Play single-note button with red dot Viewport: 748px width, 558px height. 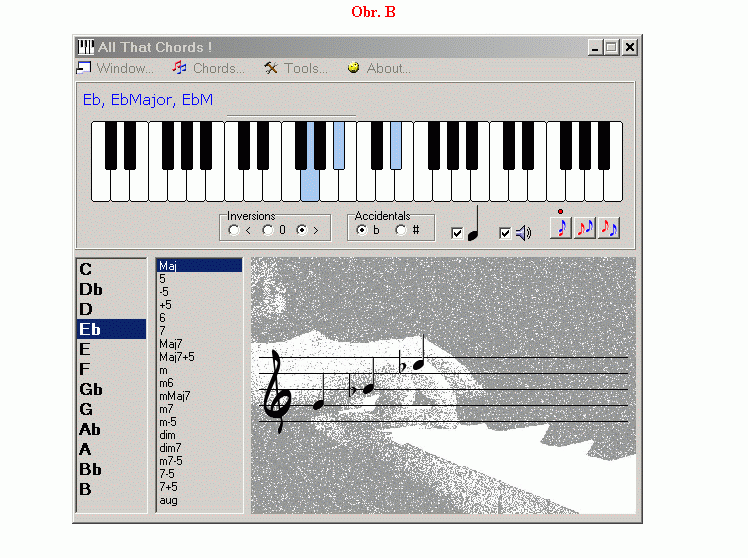point(561,227)
